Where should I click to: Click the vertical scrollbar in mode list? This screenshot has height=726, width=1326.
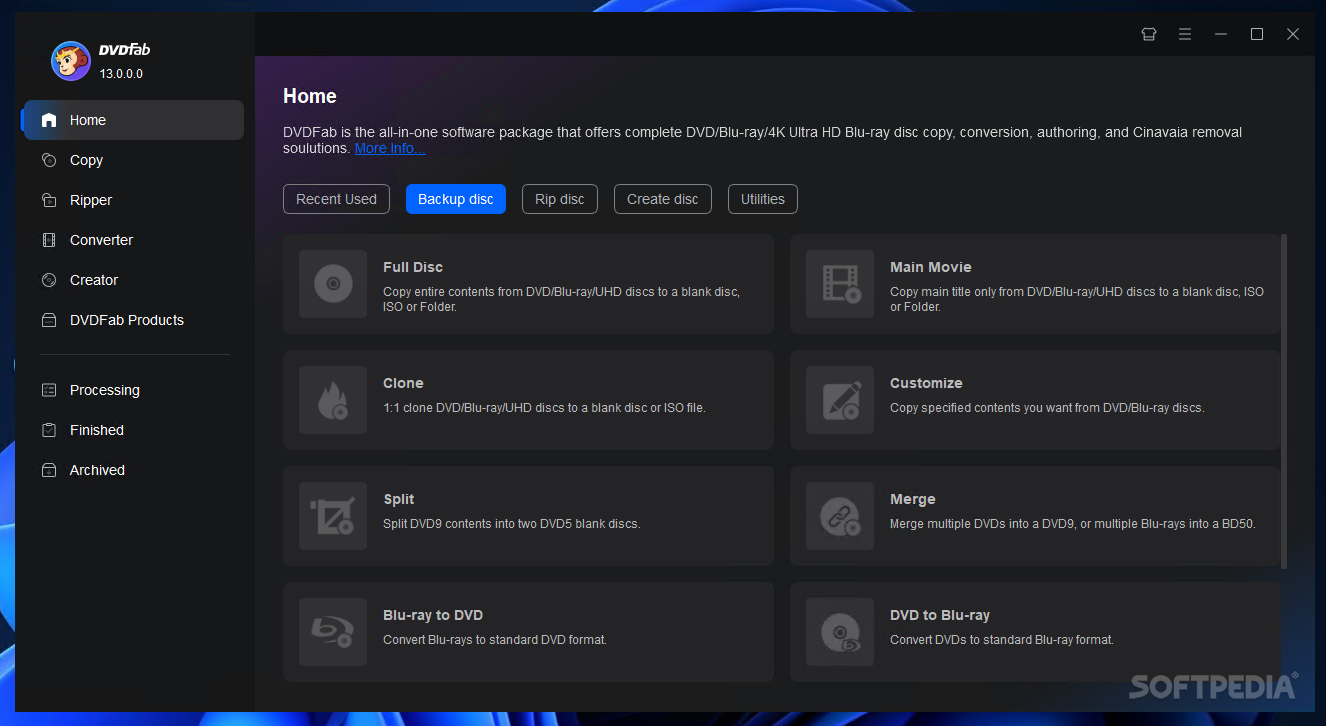(1284, 401)
